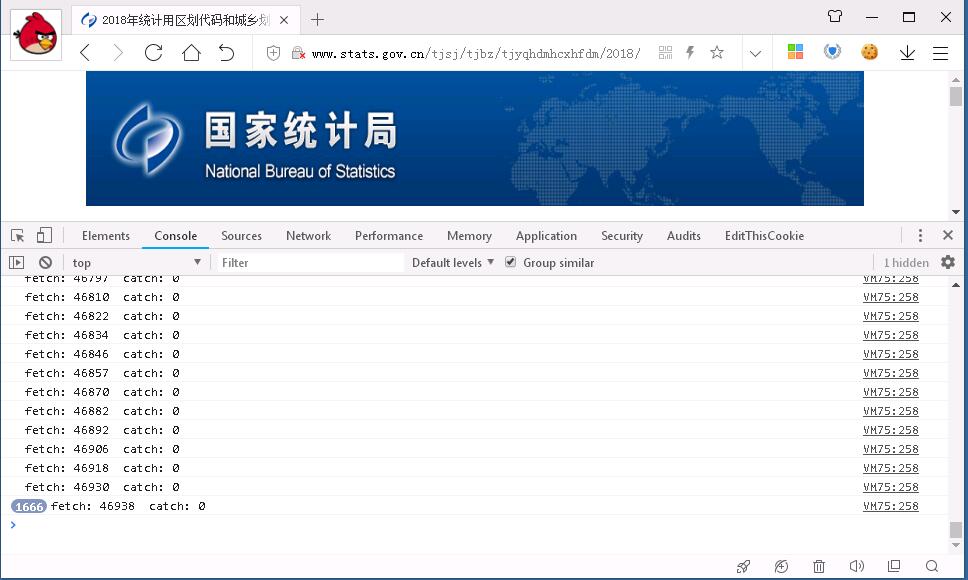Open VM75:258 link on fetch: 46846 row

pyautogui.click(x=891, y=354)
